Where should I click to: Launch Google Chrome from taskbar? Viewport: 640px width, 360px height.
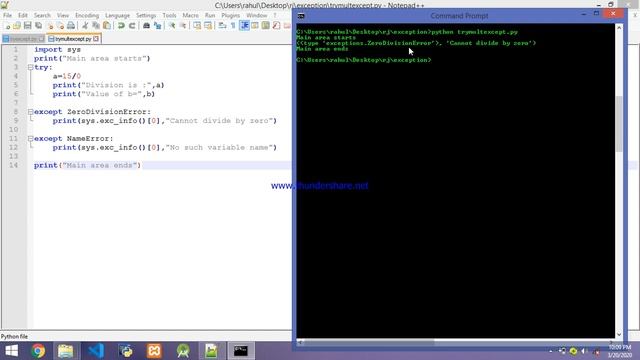click(x=38, y=351)
